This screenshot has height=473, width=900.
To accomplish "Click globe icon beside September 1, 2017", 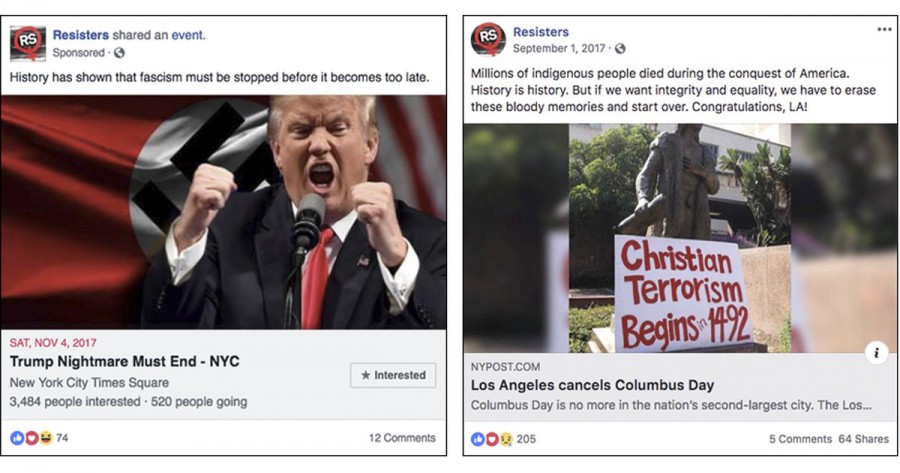I will [x=620, y=49].
